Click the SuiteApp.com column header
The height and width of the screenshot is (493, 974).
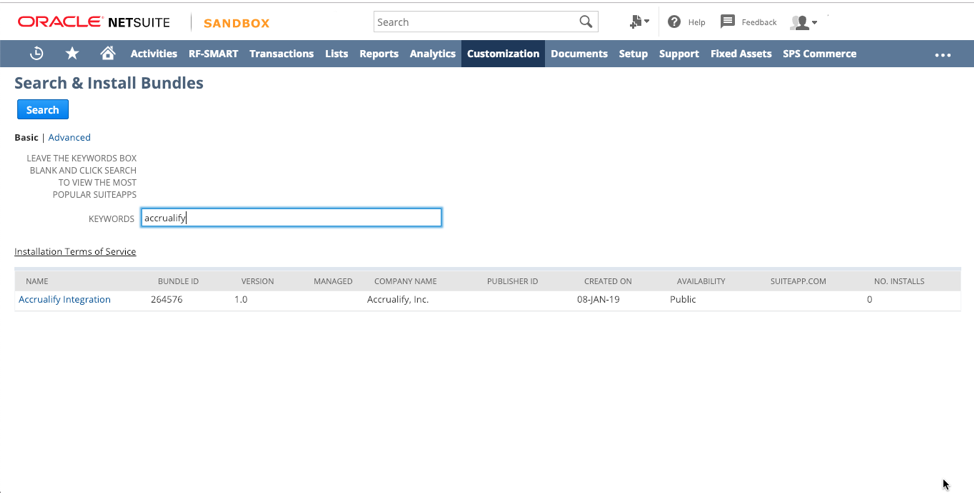click(x=798, y=281)
